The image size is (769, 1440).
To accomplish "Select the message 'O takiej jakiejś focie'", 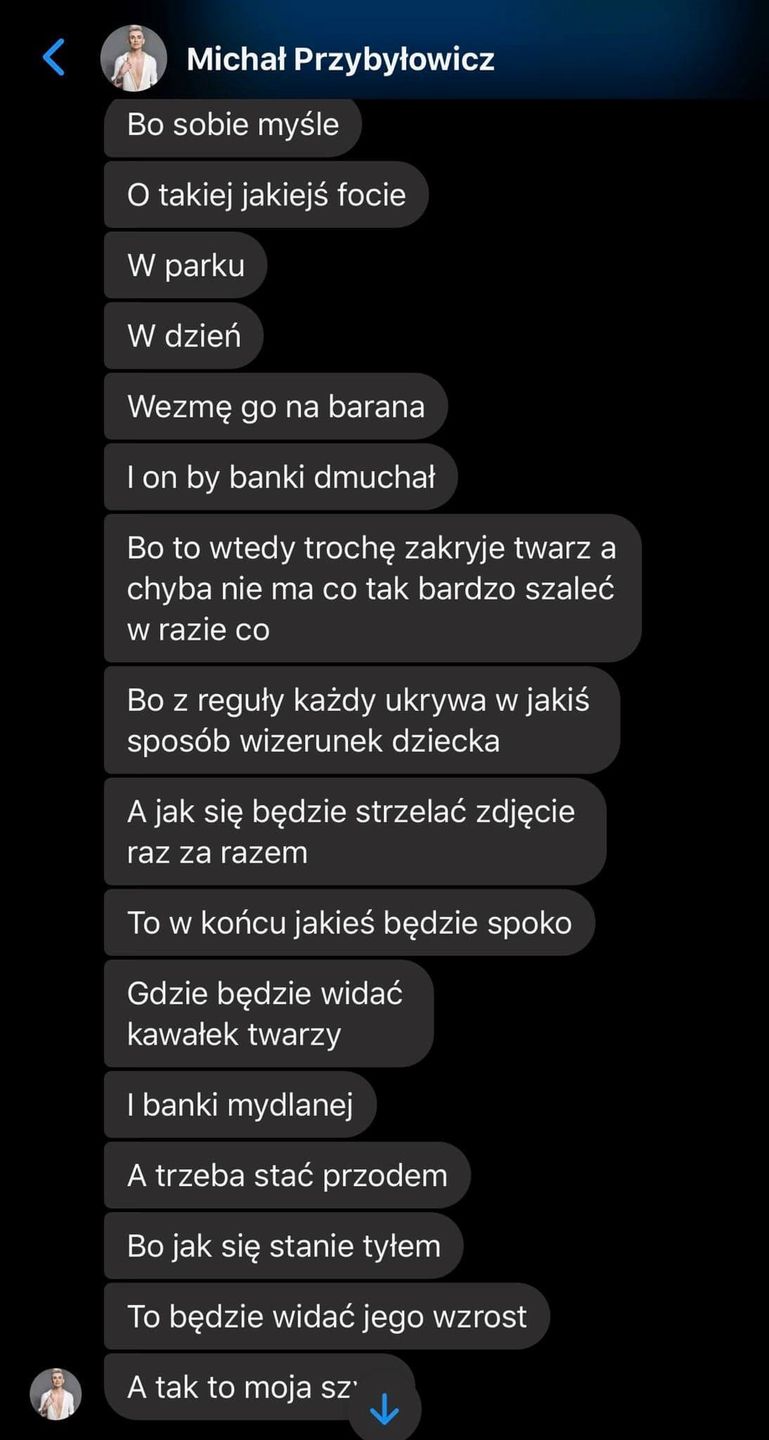I will 267,194.
